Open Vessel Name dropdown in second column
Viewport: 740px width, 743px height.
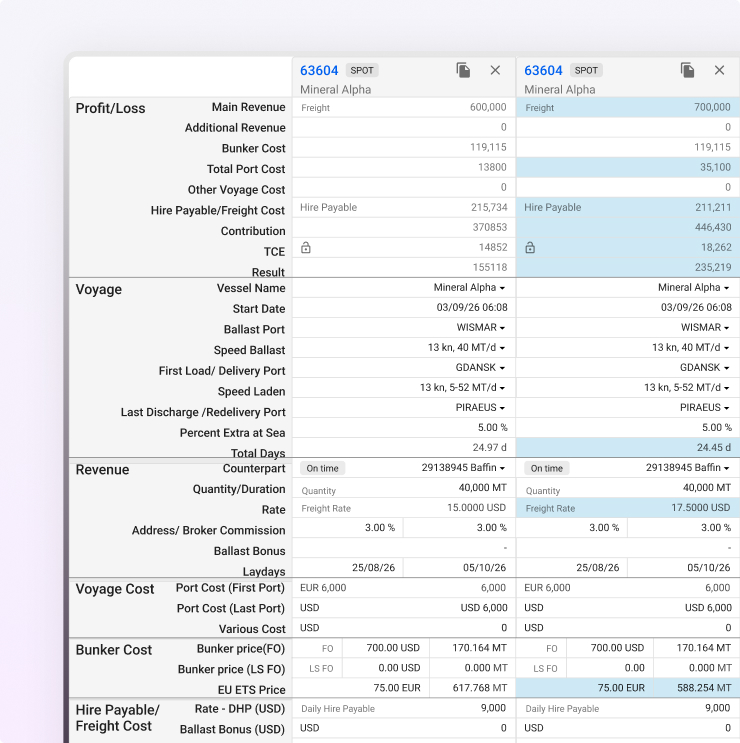(x=694, y=288)
